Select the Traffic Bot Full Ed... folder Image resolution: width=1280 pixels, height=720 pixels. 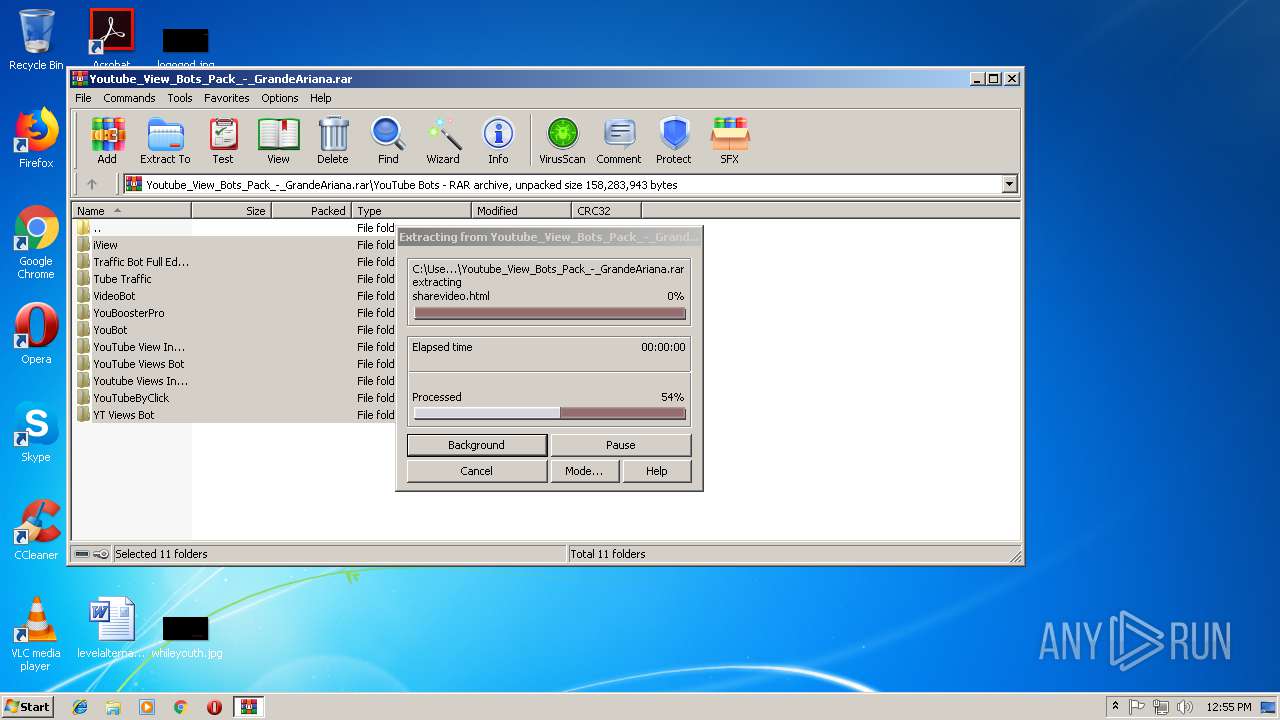coord(140,262)
